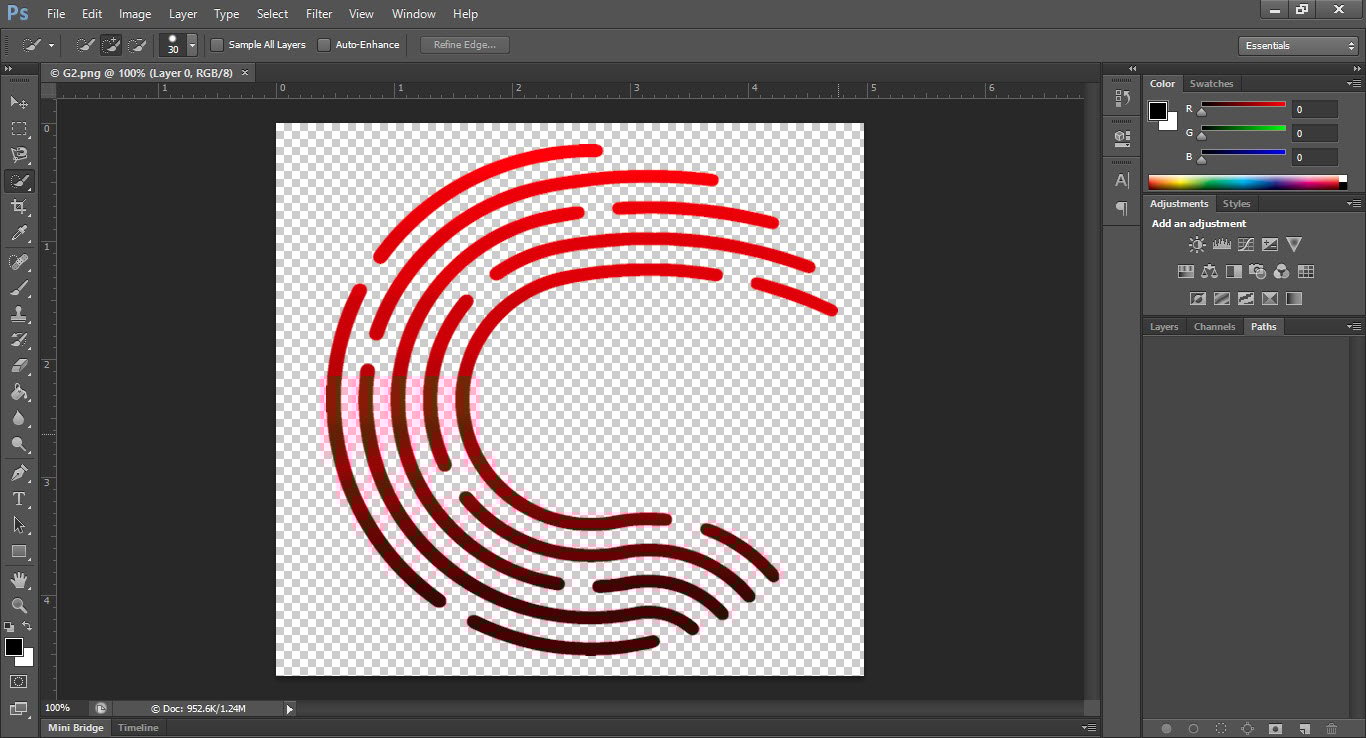Select the History Brush tool
Image resolution: width=1366 pixels, height=738 pixels.
pos(19,340)
